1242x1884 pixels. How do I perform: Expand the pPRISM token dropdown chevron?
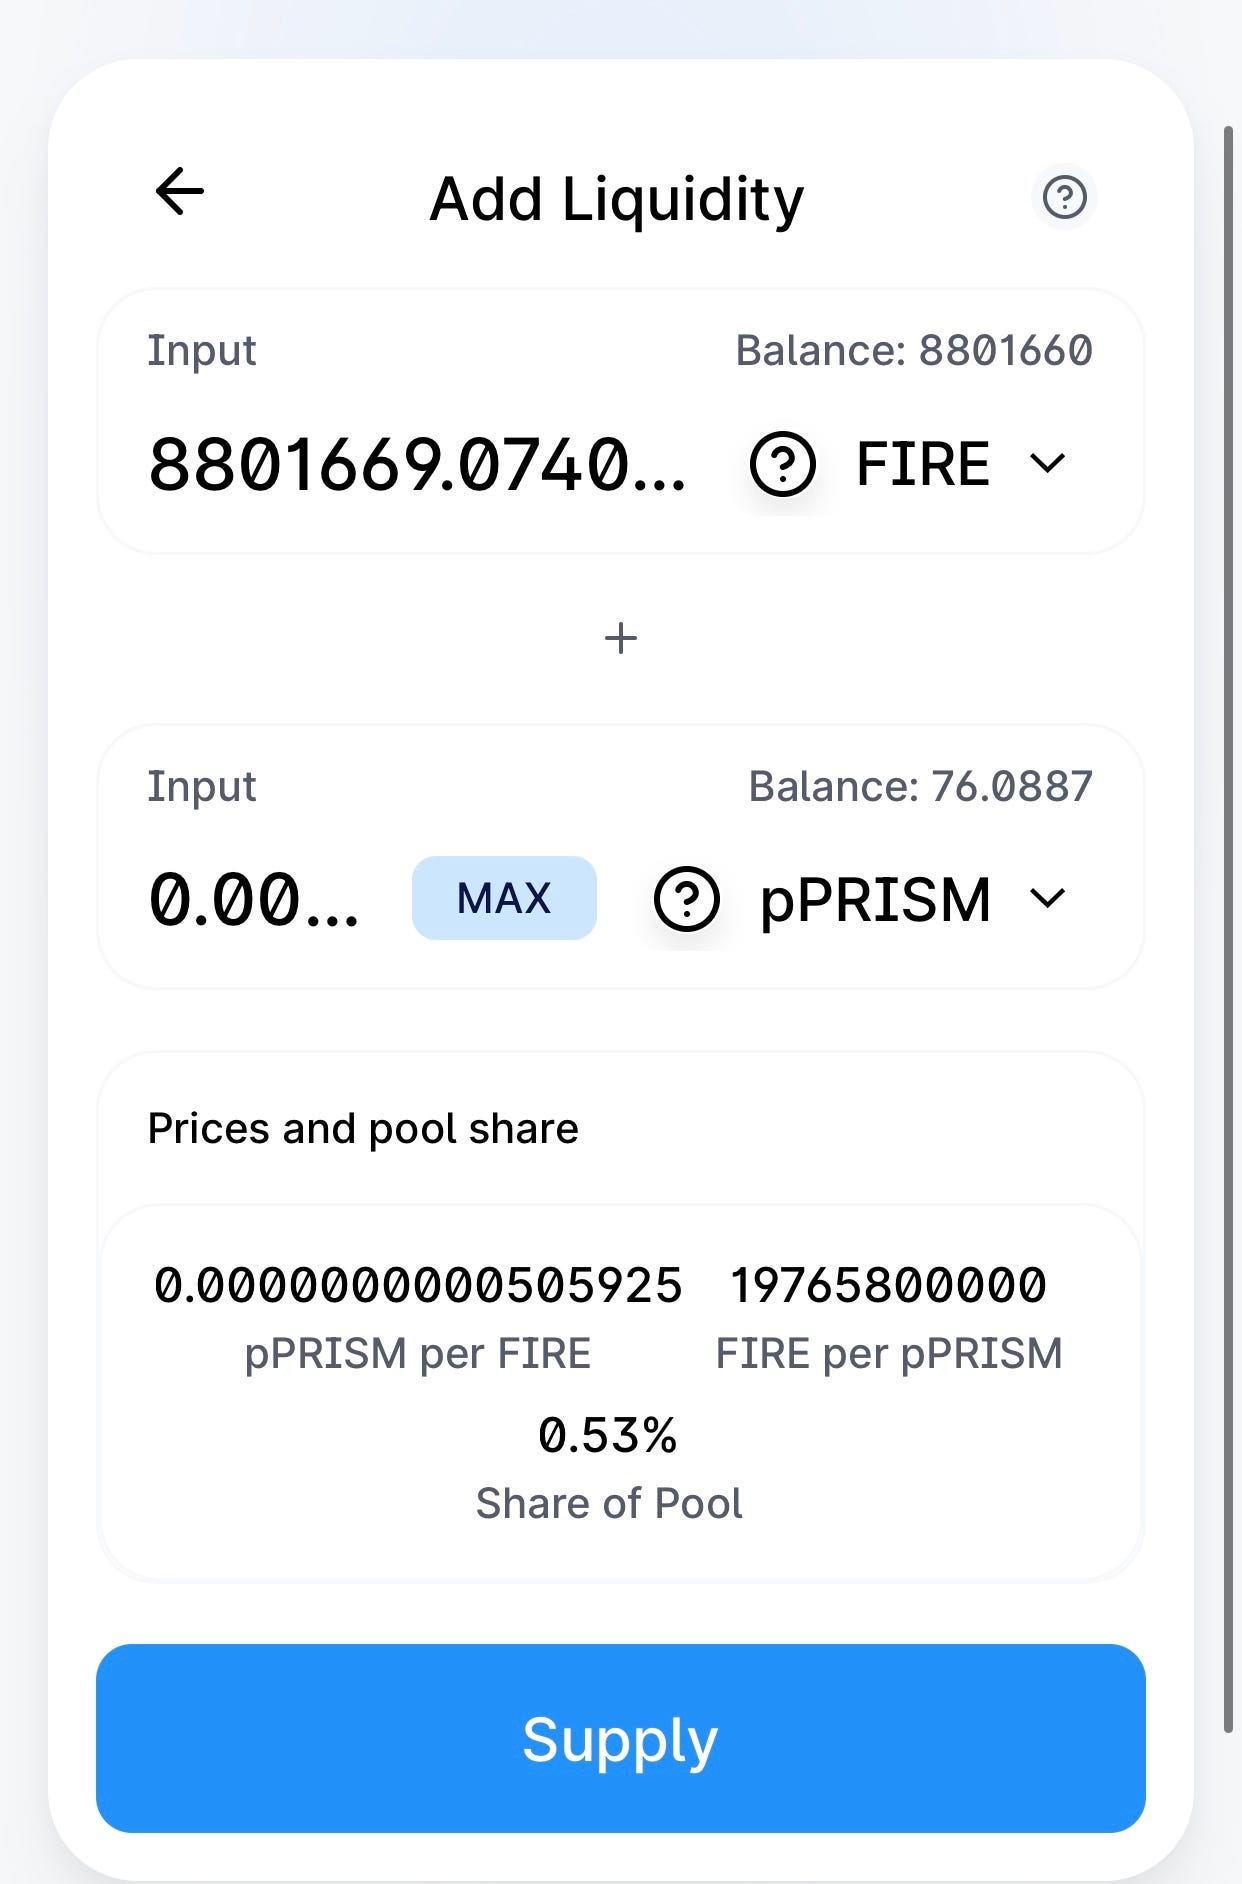click(1047, 898)
